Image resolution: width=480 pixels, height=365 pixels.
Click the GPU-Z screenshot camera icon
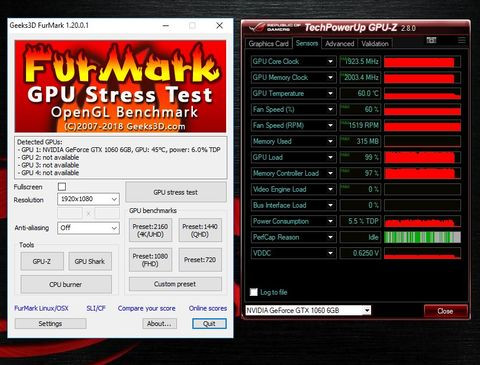point(431,40)
